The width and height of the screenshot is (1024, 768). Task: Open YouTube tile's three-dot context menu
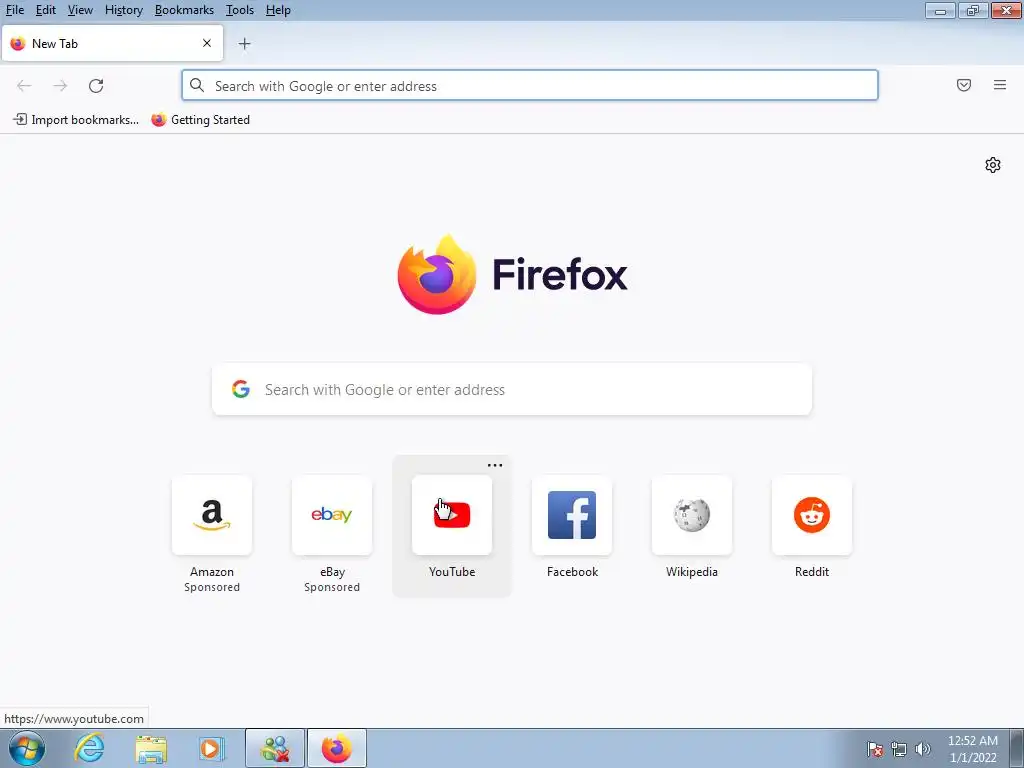click(x=495, y=466)
